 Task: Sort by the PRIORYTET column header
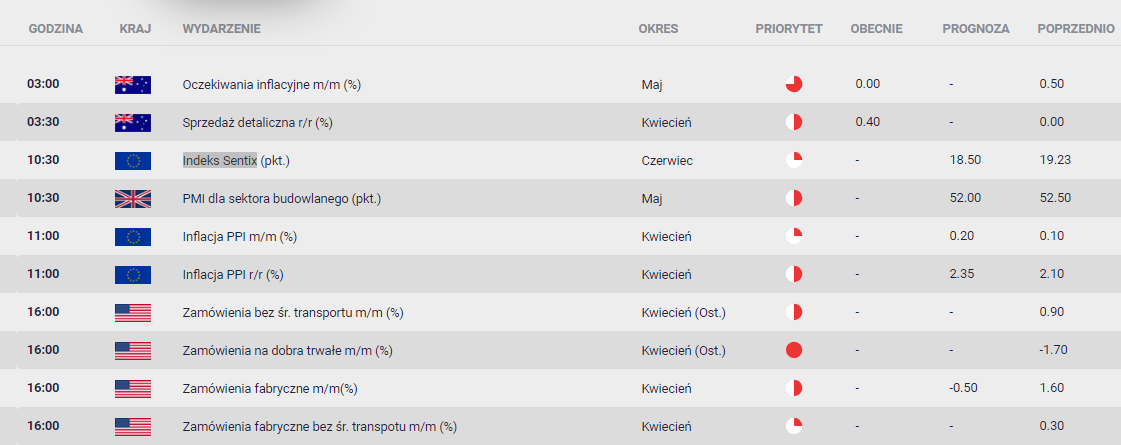tap(789, 29)
